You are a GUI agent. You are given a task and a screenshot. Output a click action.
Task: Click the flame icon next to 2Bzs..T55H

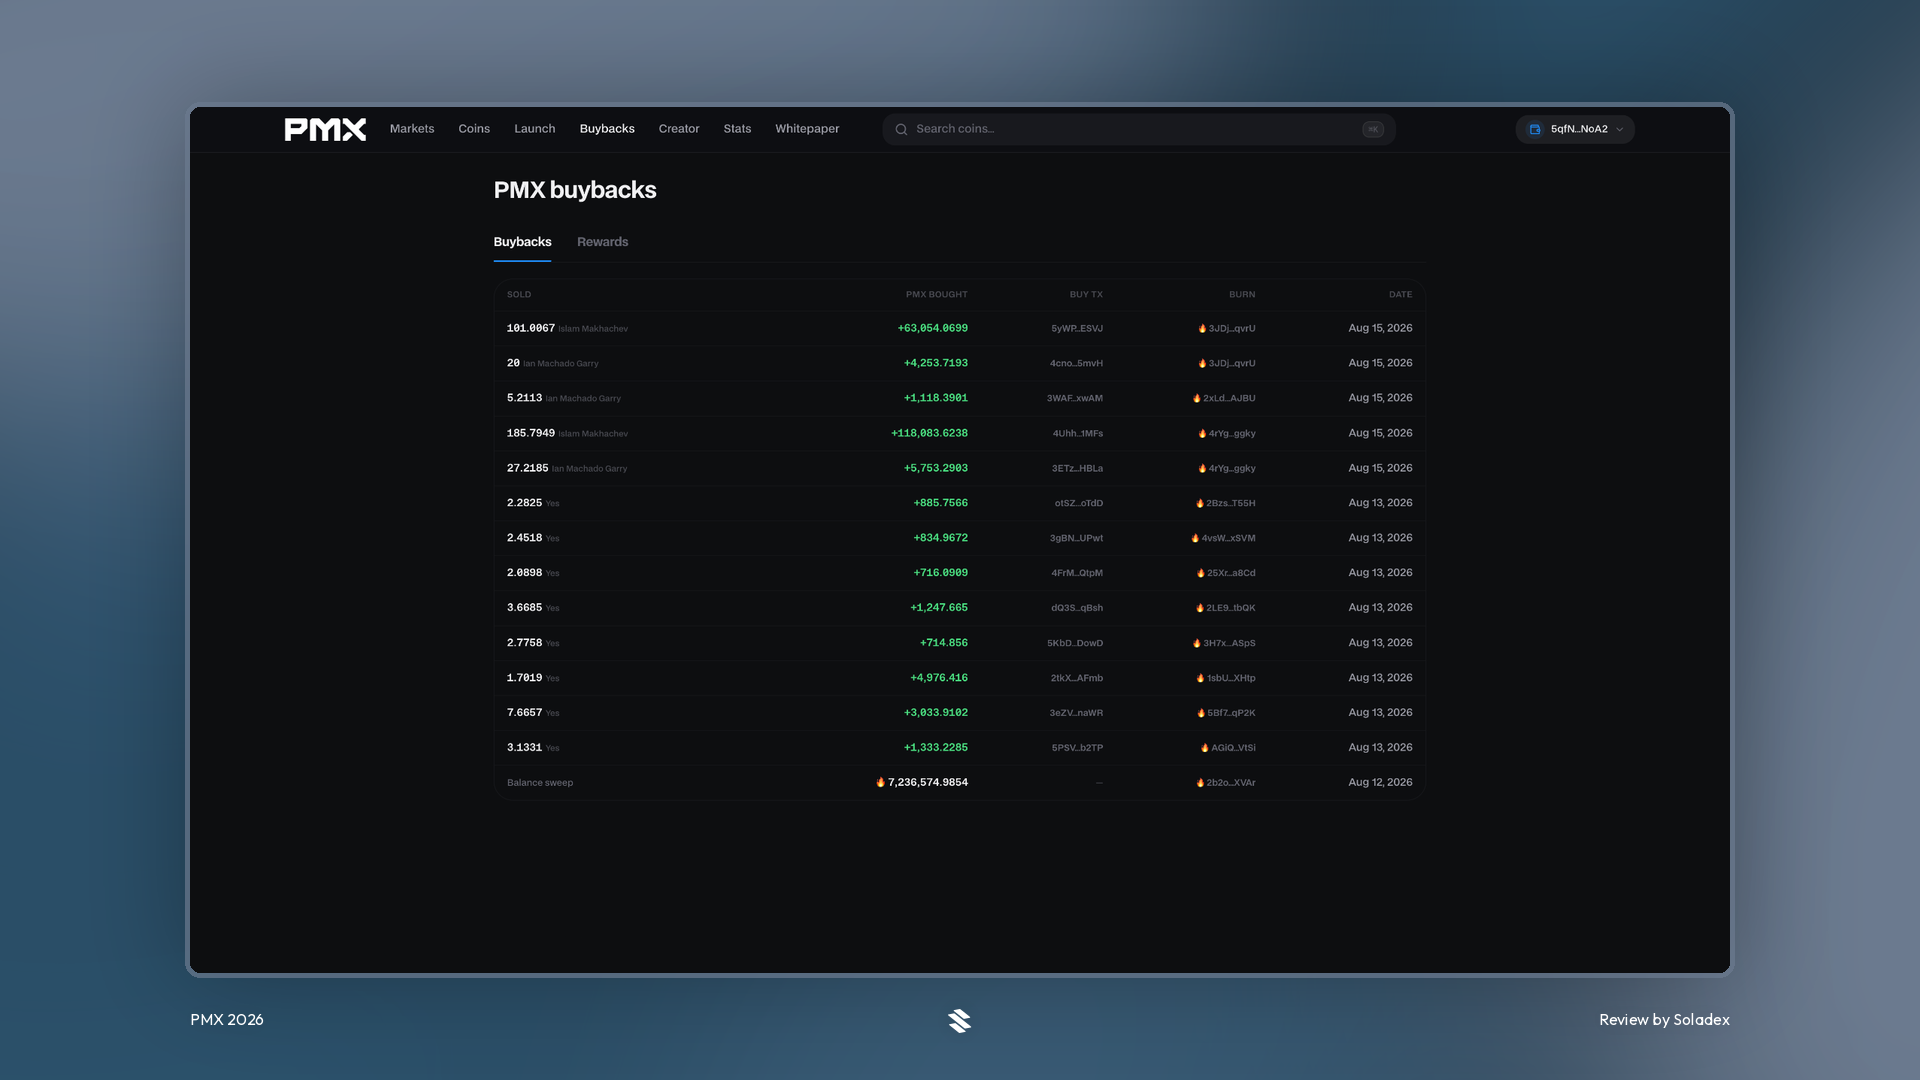click(x=1200, y=503)
